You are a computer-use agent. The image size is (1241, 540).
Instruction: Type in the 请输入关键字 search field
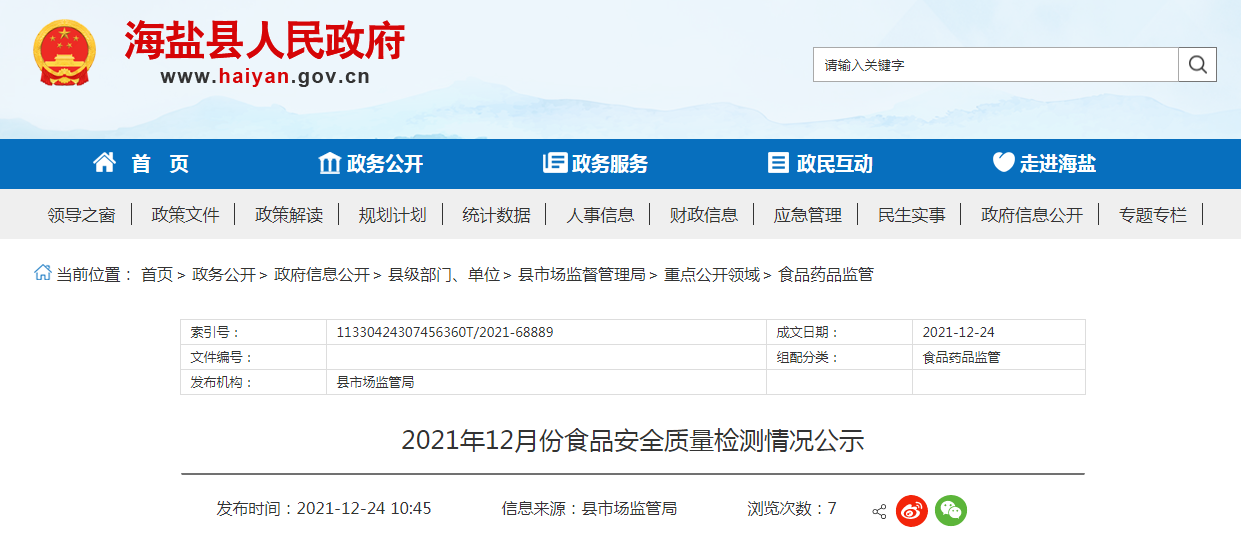pyautogui.click(x=995, y=65)
